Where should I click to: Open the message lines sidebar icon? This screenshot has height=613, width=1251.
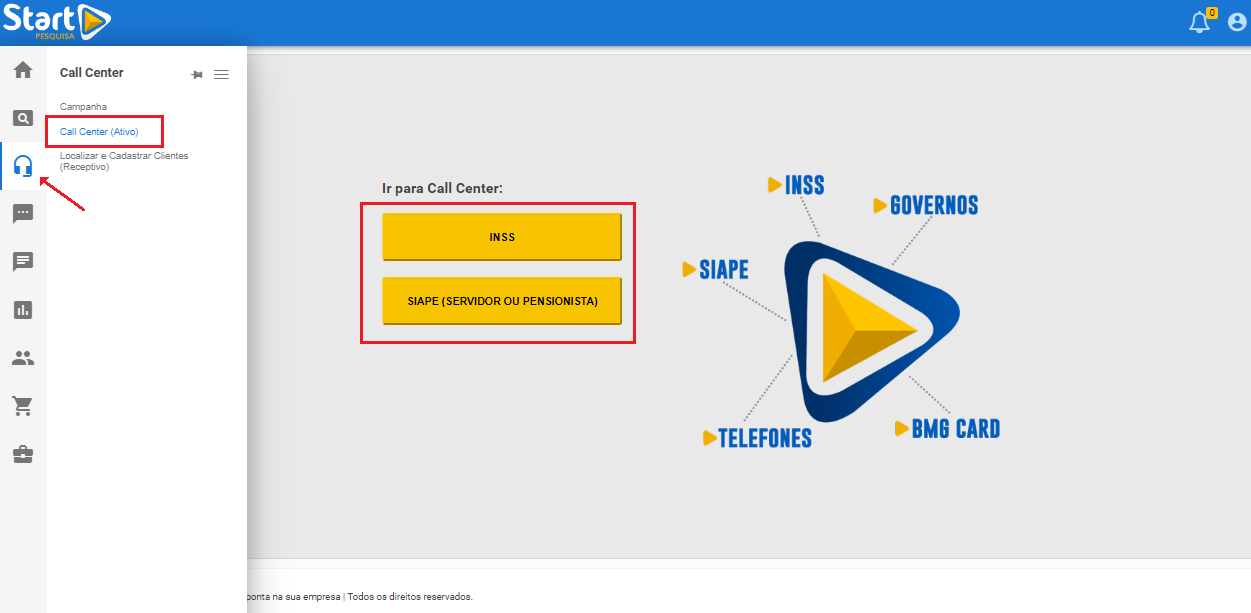pos(22,262)
